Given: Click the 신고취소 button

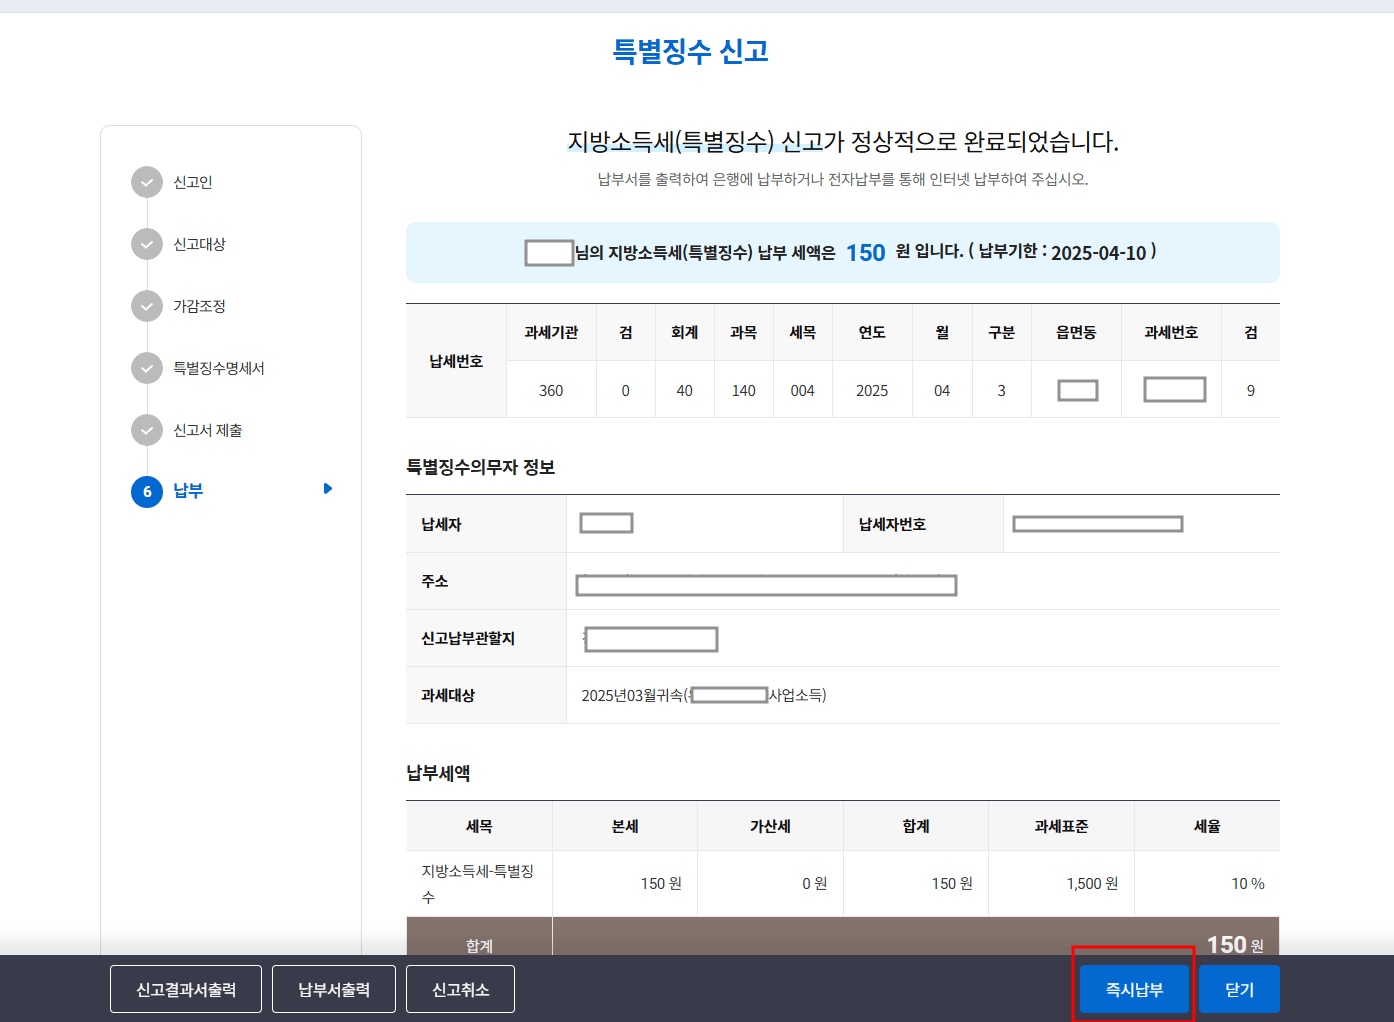Looking at the screenshot, I should tap(460, 989).
